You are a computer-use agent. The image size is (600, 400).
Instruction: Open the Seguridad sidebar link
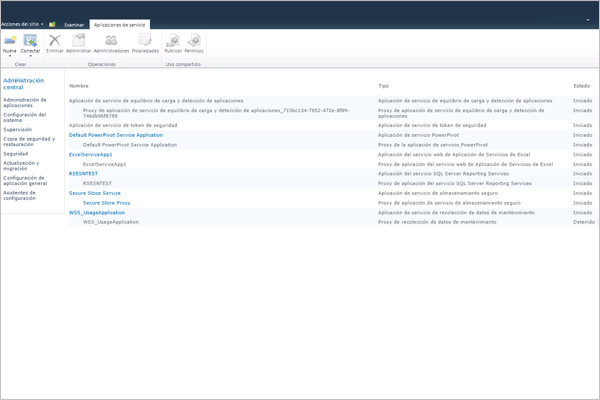(16, 154)
